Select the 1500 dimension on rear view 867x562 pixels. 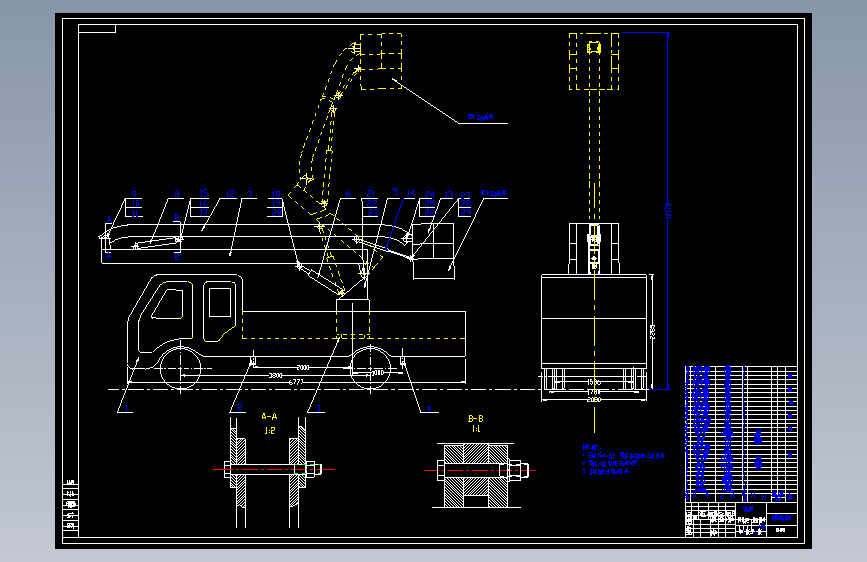pos(593,382)
